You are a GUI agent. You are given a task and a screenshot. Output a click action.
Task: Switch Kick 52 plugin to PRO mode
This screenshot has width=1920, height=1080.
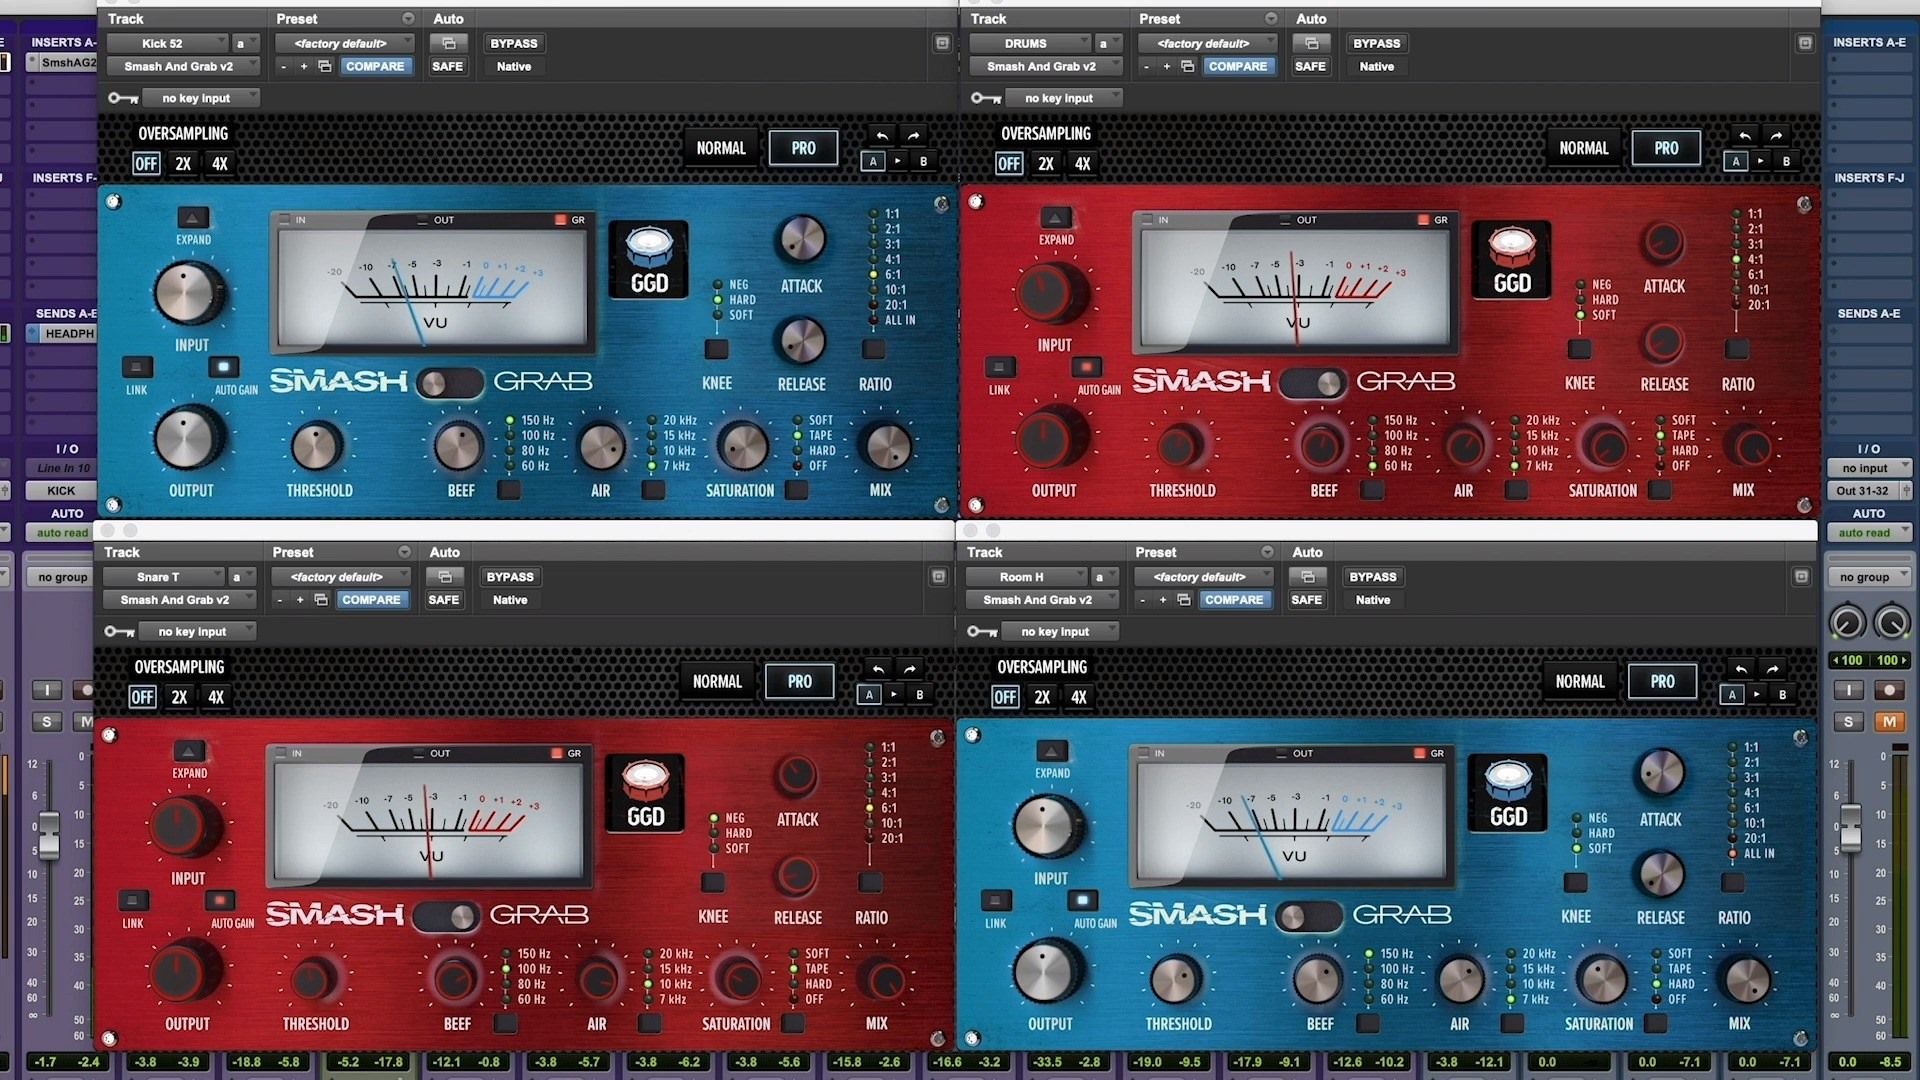click(803, 148)
